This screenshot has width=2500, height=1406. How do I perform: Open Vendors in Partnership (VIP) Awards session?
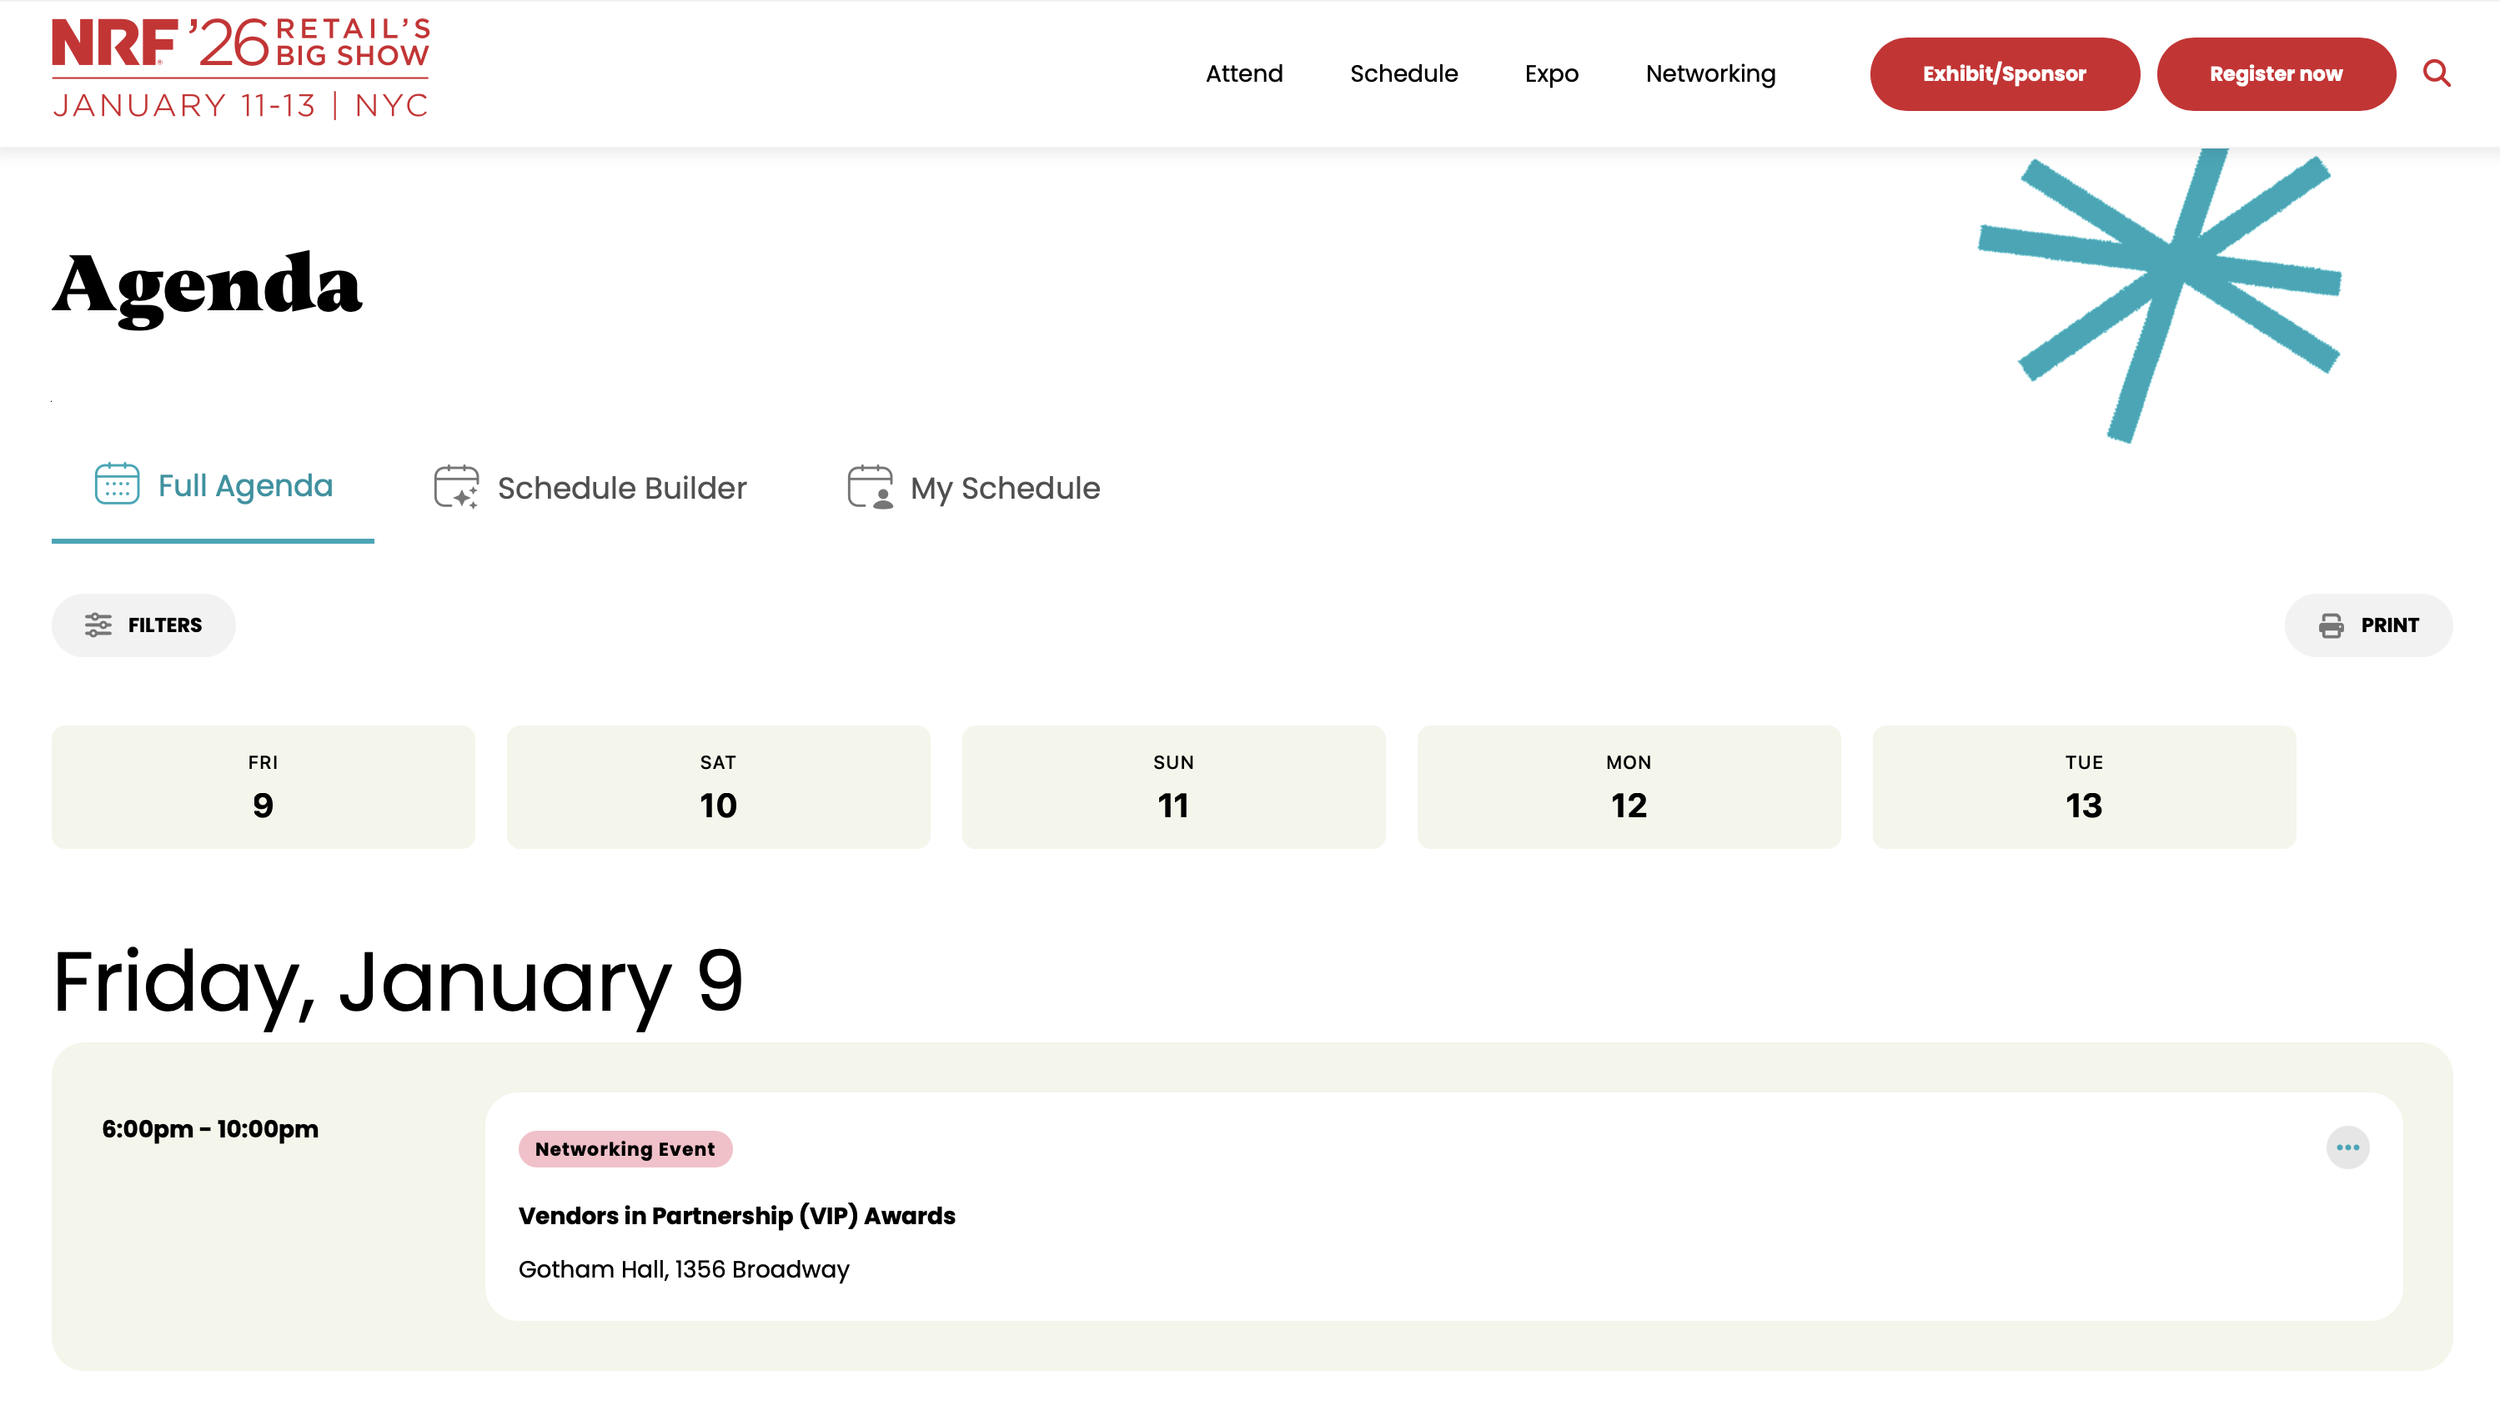click(736, 1216)
